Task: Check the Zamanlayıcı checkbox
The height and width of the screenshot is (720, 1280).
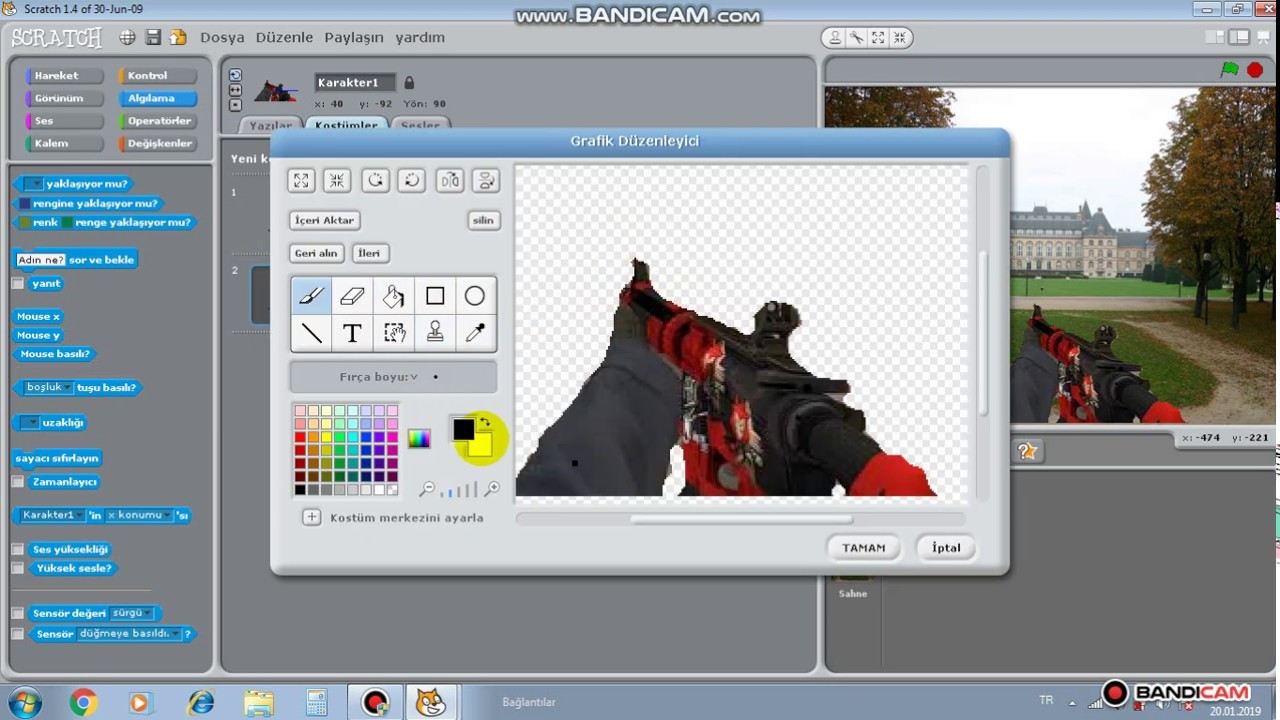Action: (x=18, y=481)
